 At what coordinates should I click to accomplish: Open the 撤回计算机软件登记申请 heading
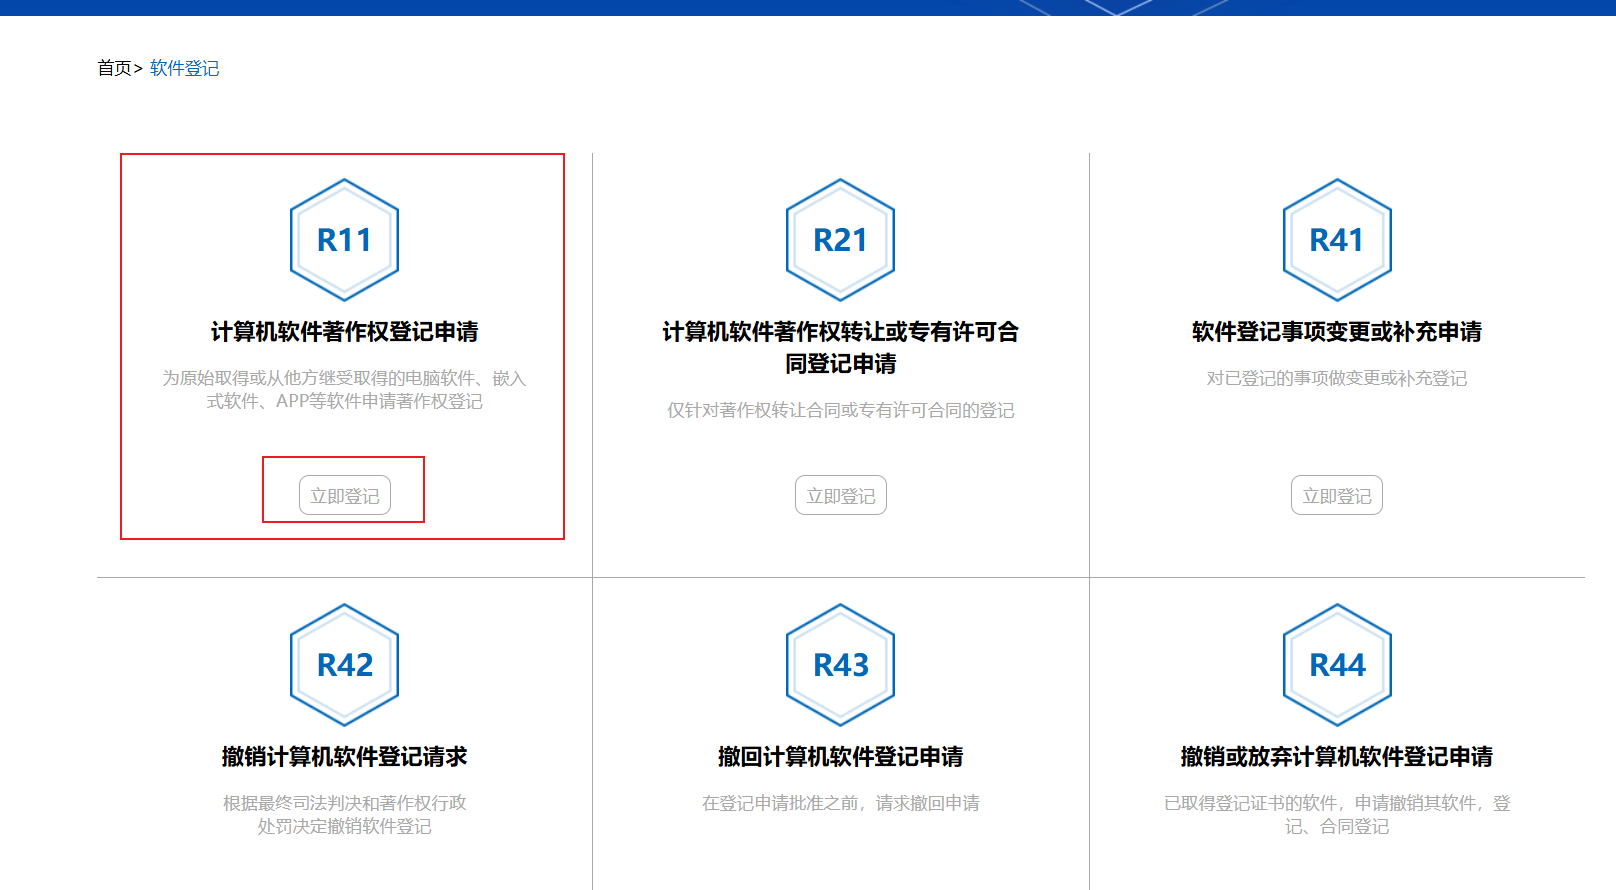(840, 757)
